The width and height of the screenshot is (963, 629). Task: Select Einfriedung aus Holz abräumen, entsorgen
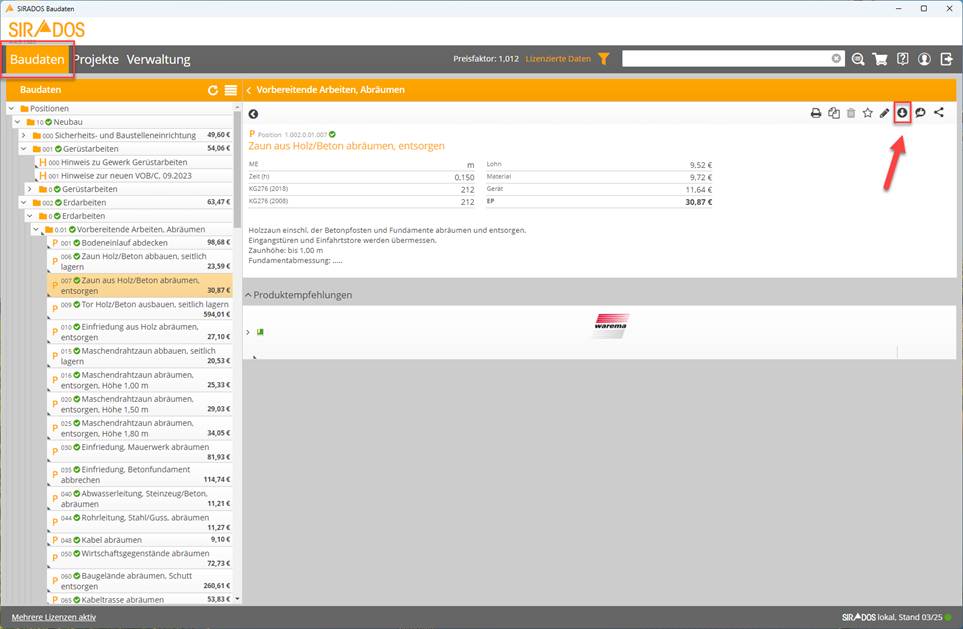point(140,332)
